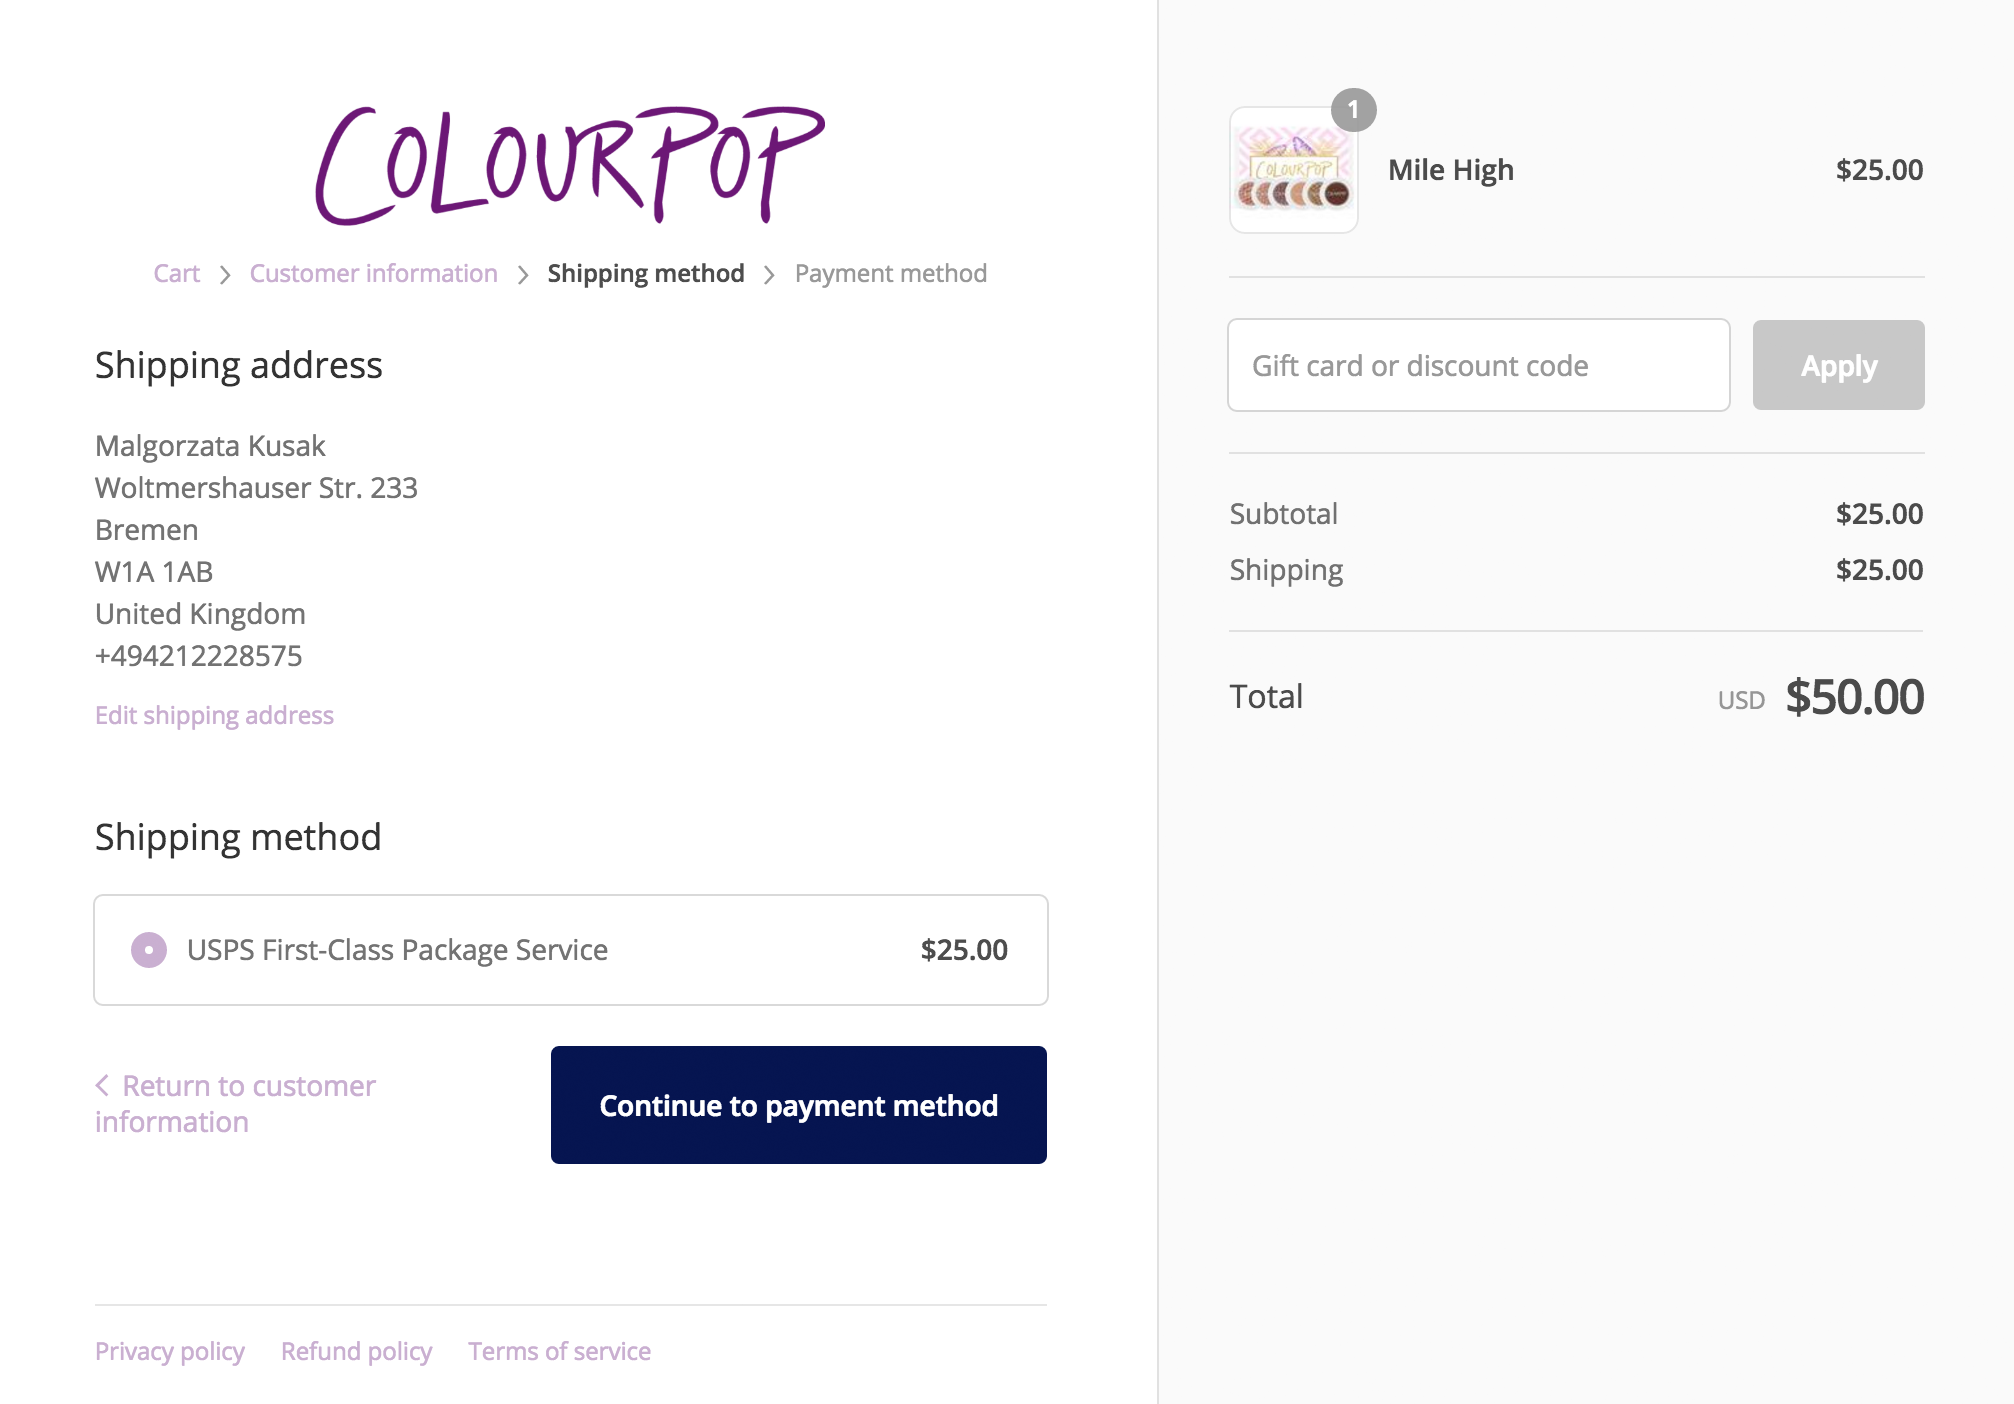Click the back arrow beside Return to customer information
The width and height of the screenshot is (2014, 1404).
pyautogui.click(x=103, y=1084)
